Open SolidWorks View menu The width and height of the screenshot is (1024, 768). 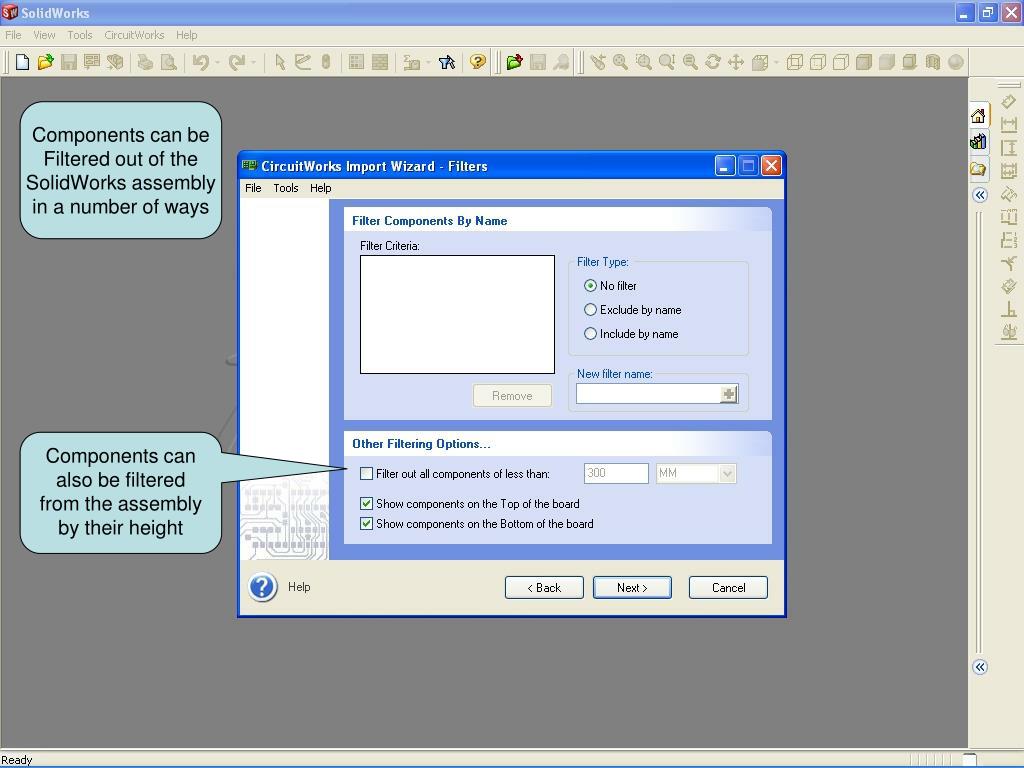44,35
